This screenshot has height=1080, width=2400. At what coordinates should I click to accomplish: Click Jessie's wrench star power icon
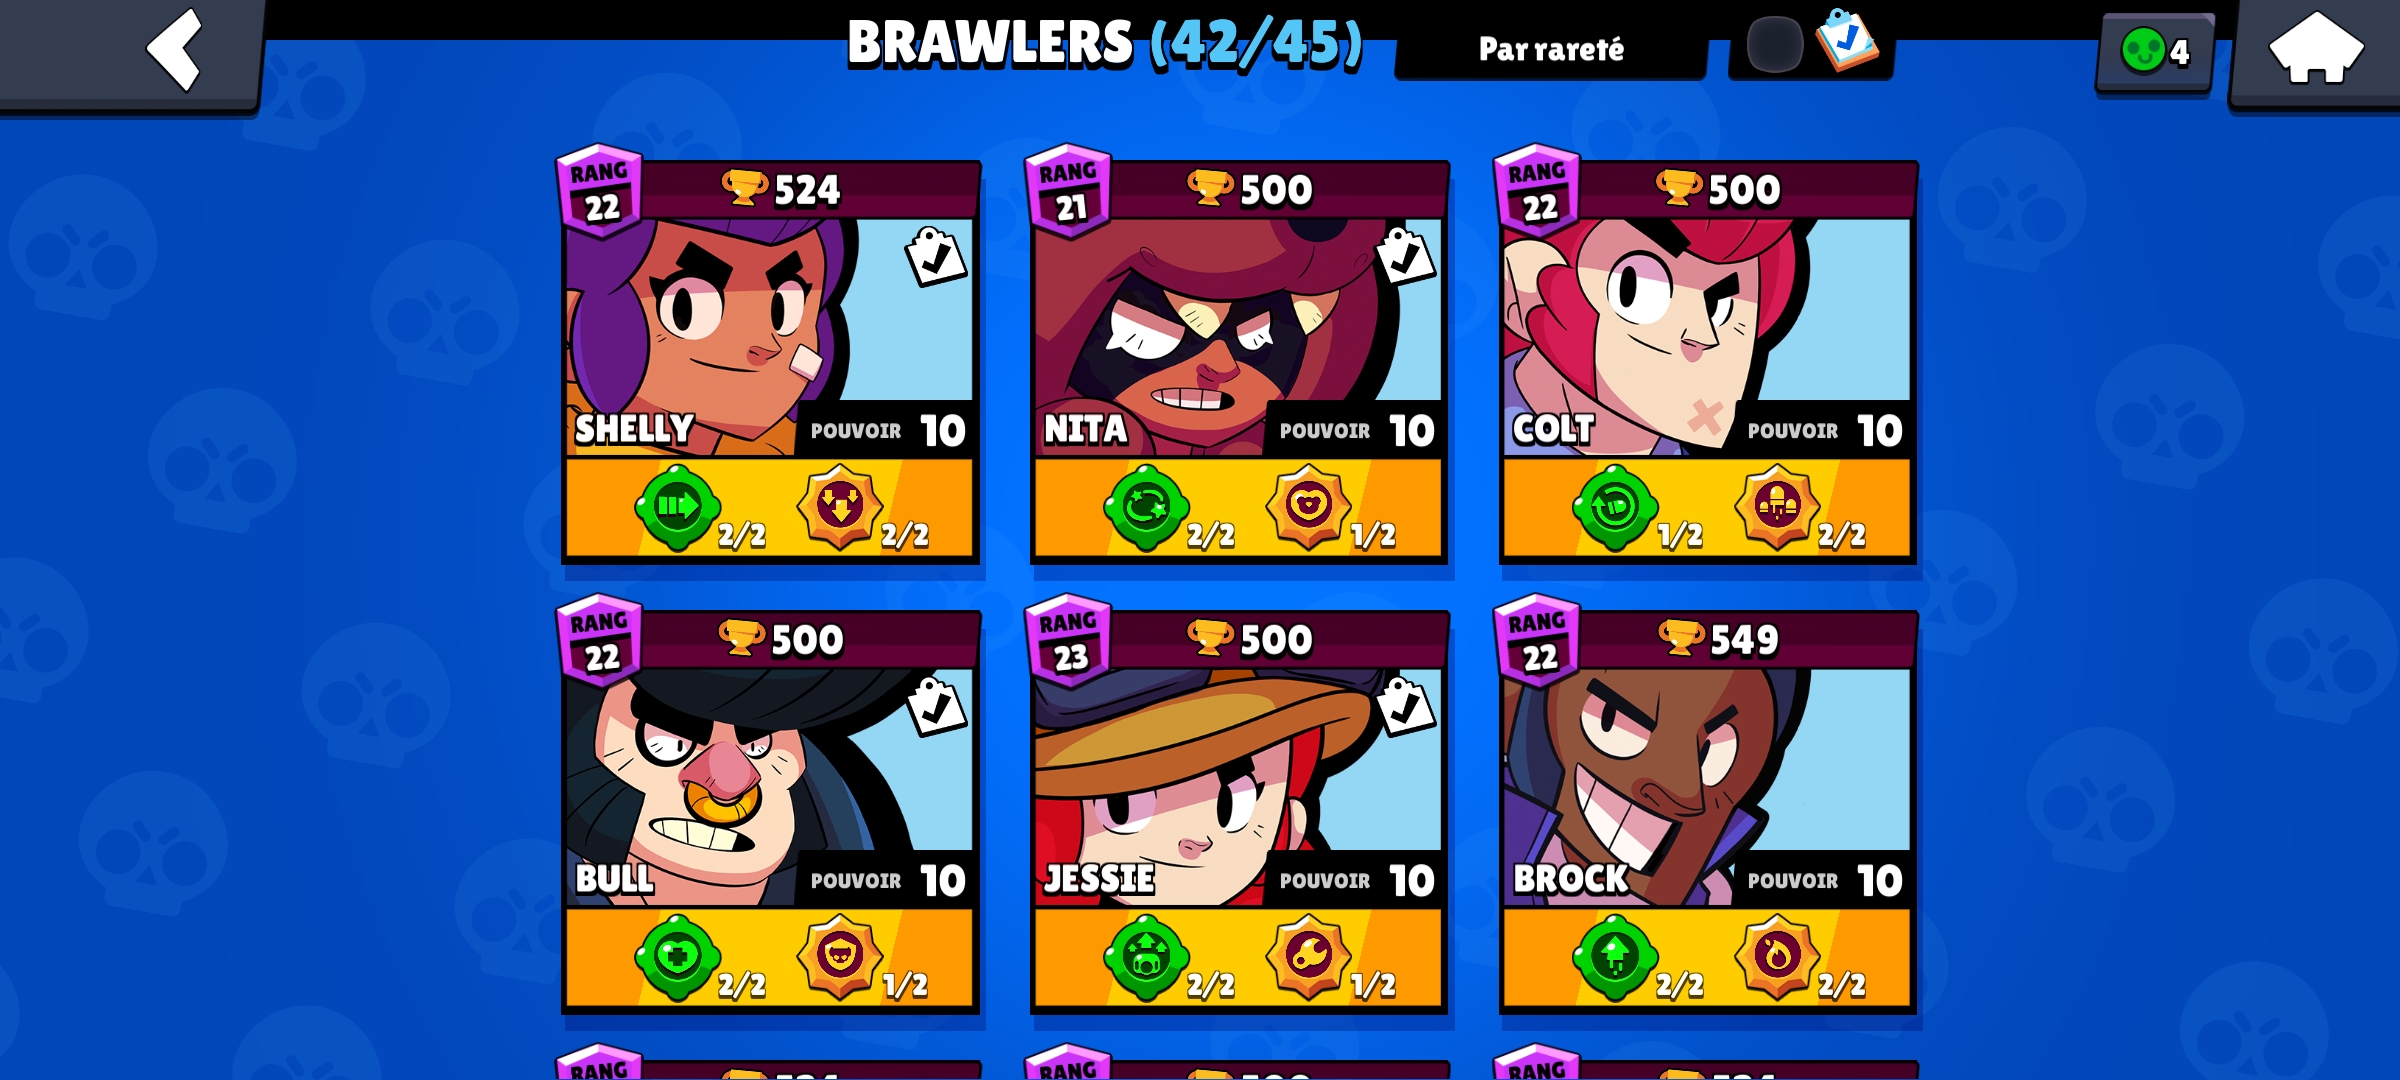tap(1308, 957)
